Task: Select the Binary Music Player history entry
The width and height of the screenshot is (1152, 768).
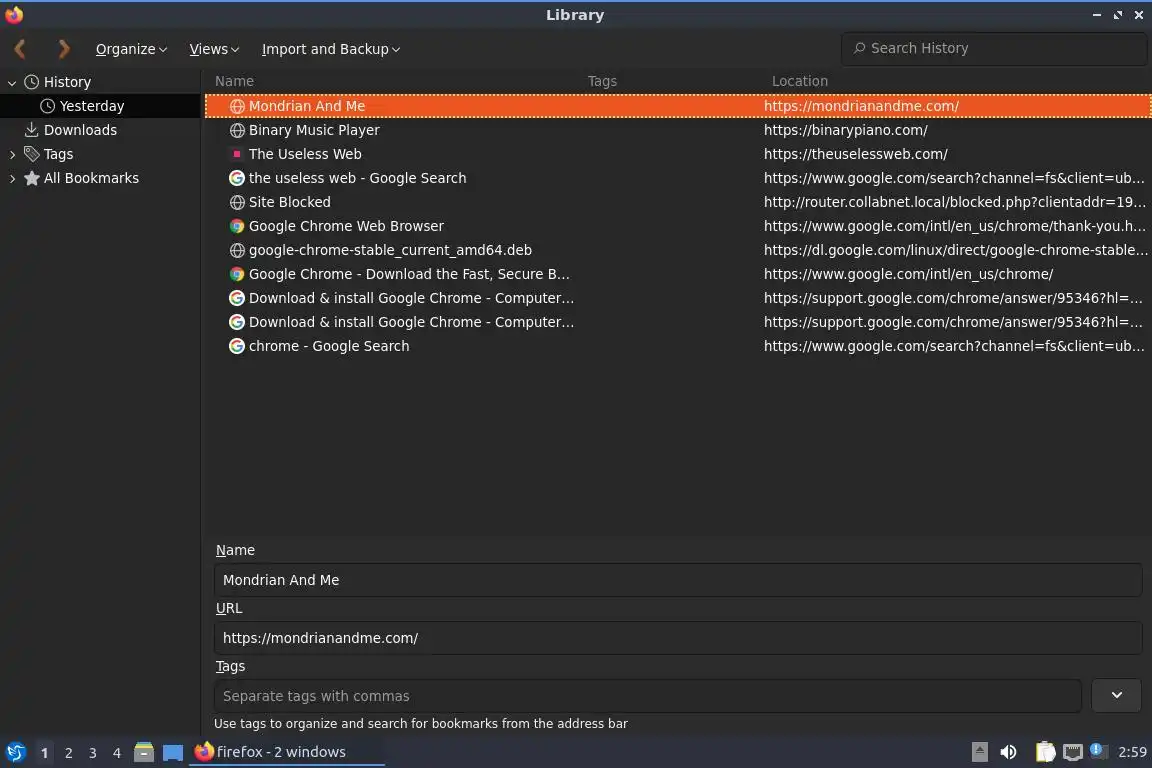Action: tap(314, 130)
